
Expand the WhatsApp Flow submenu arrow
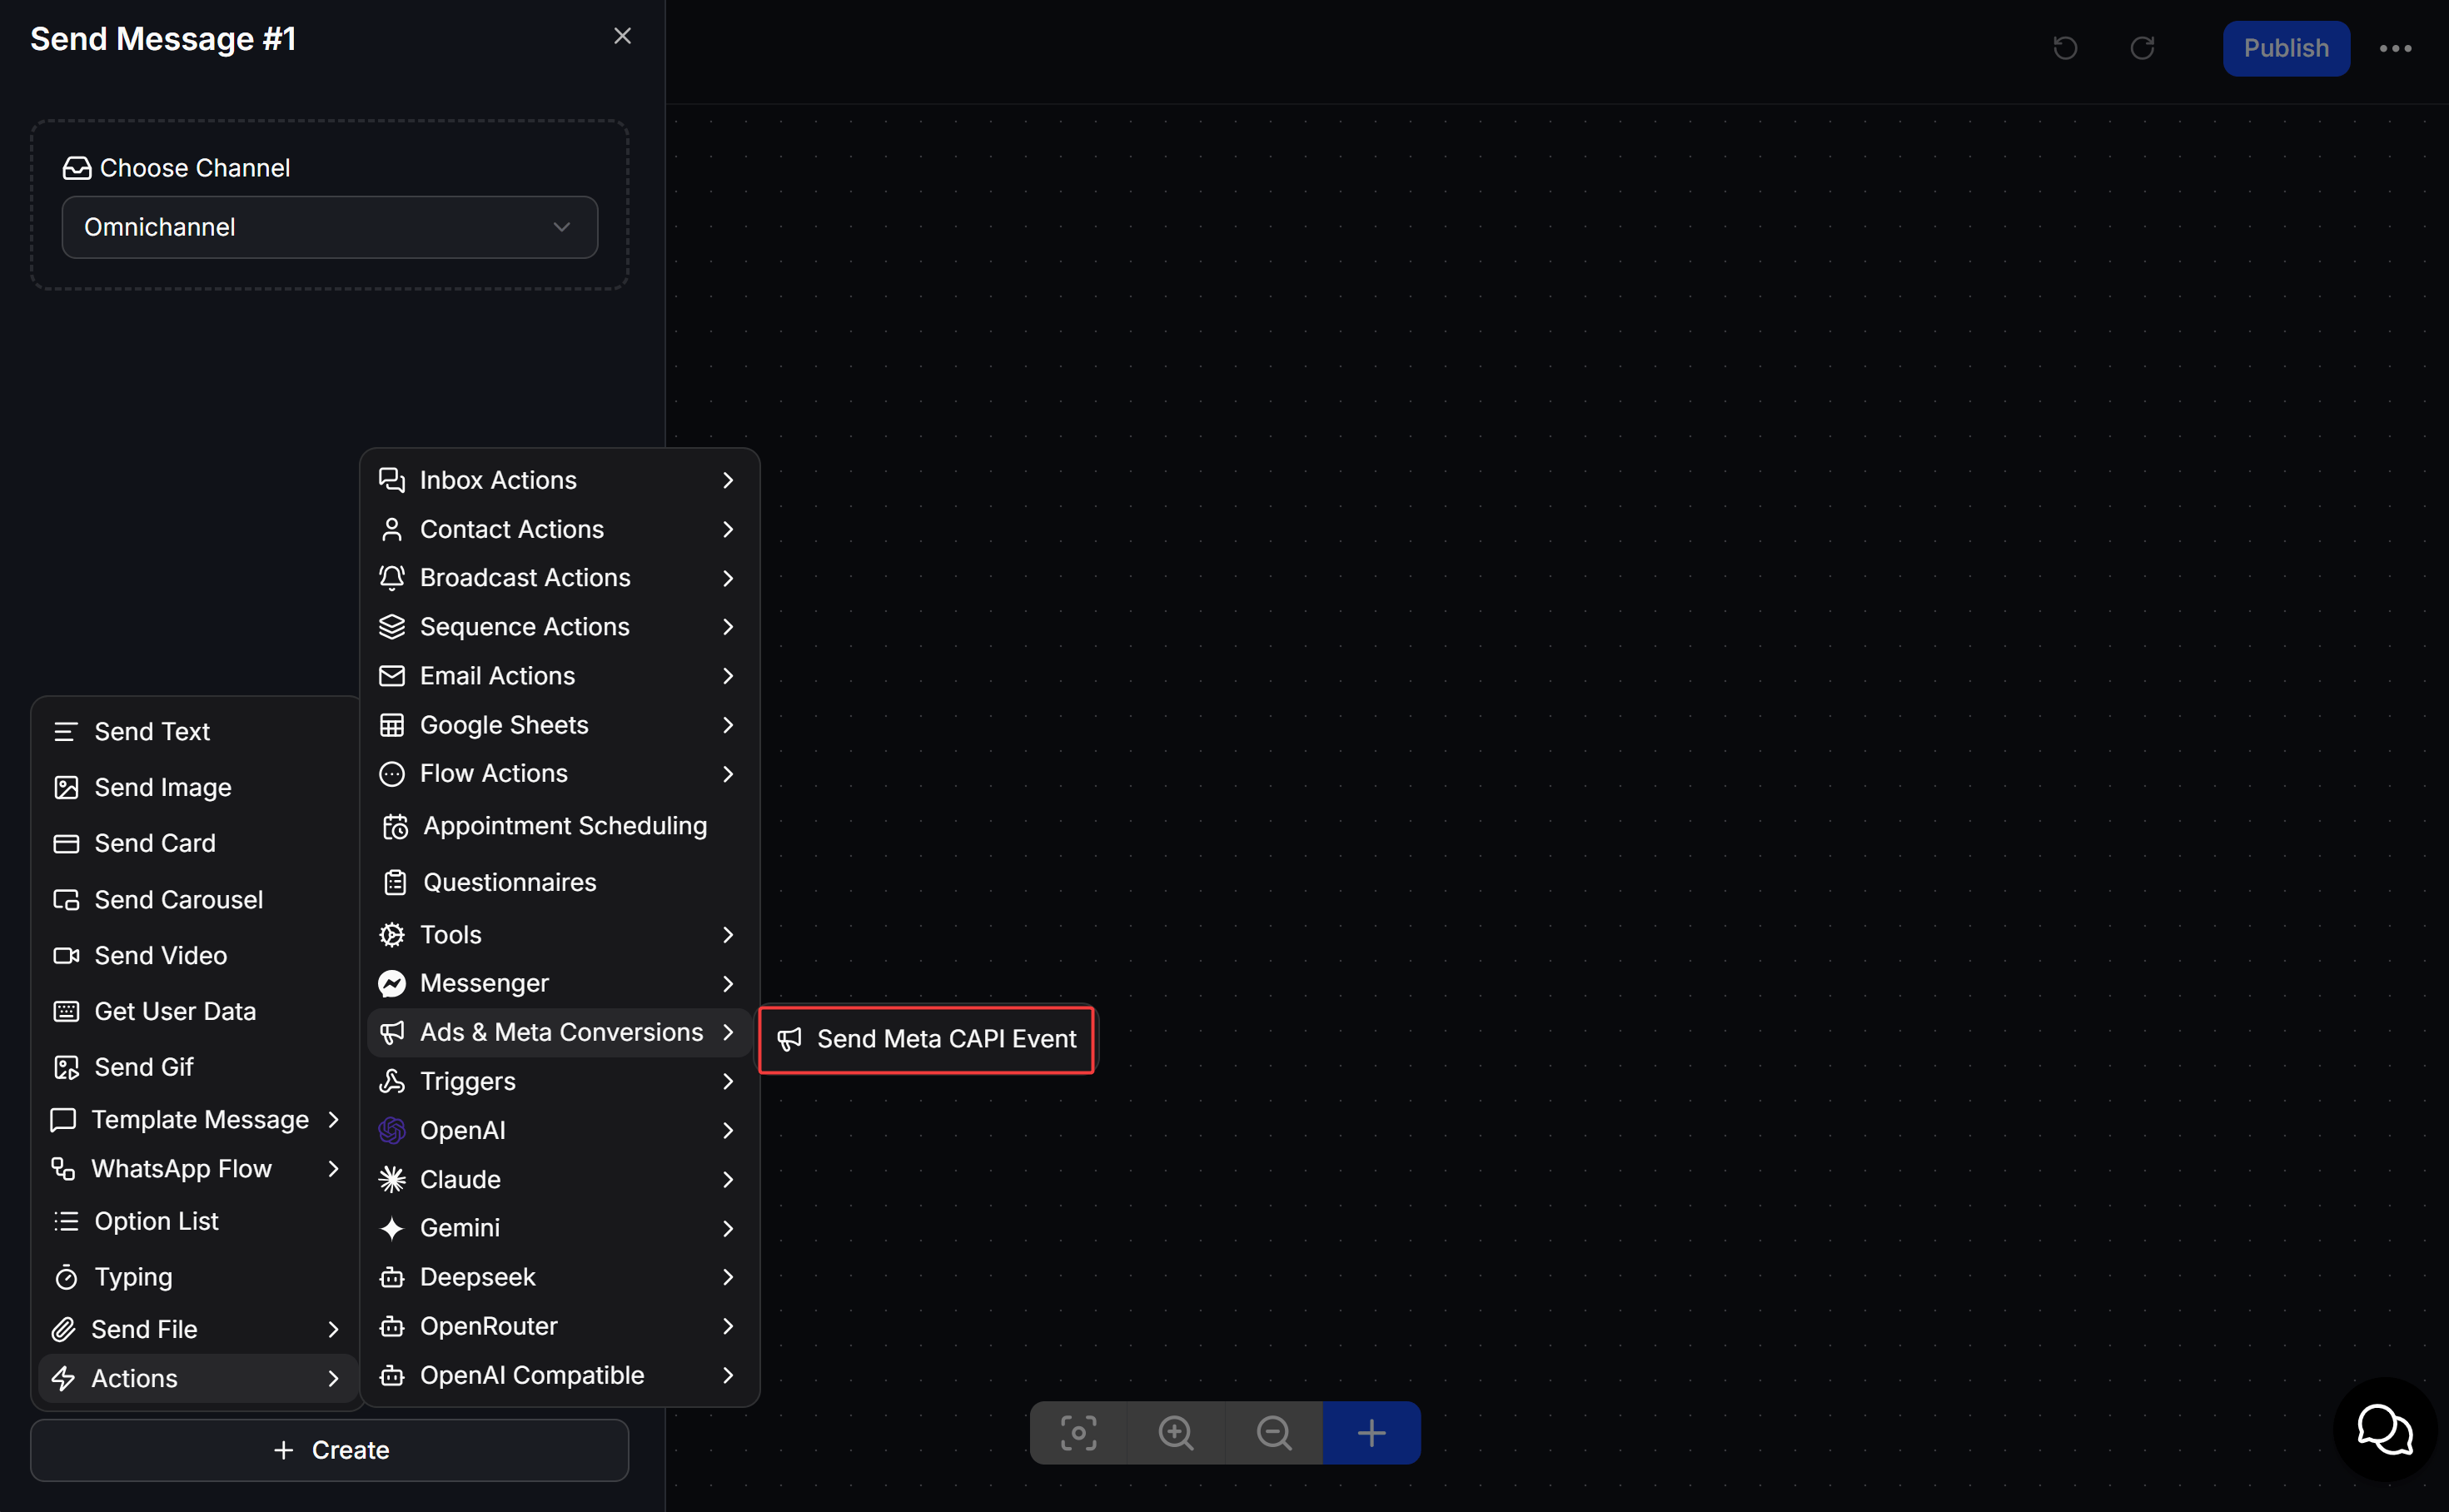[333, 1168]
